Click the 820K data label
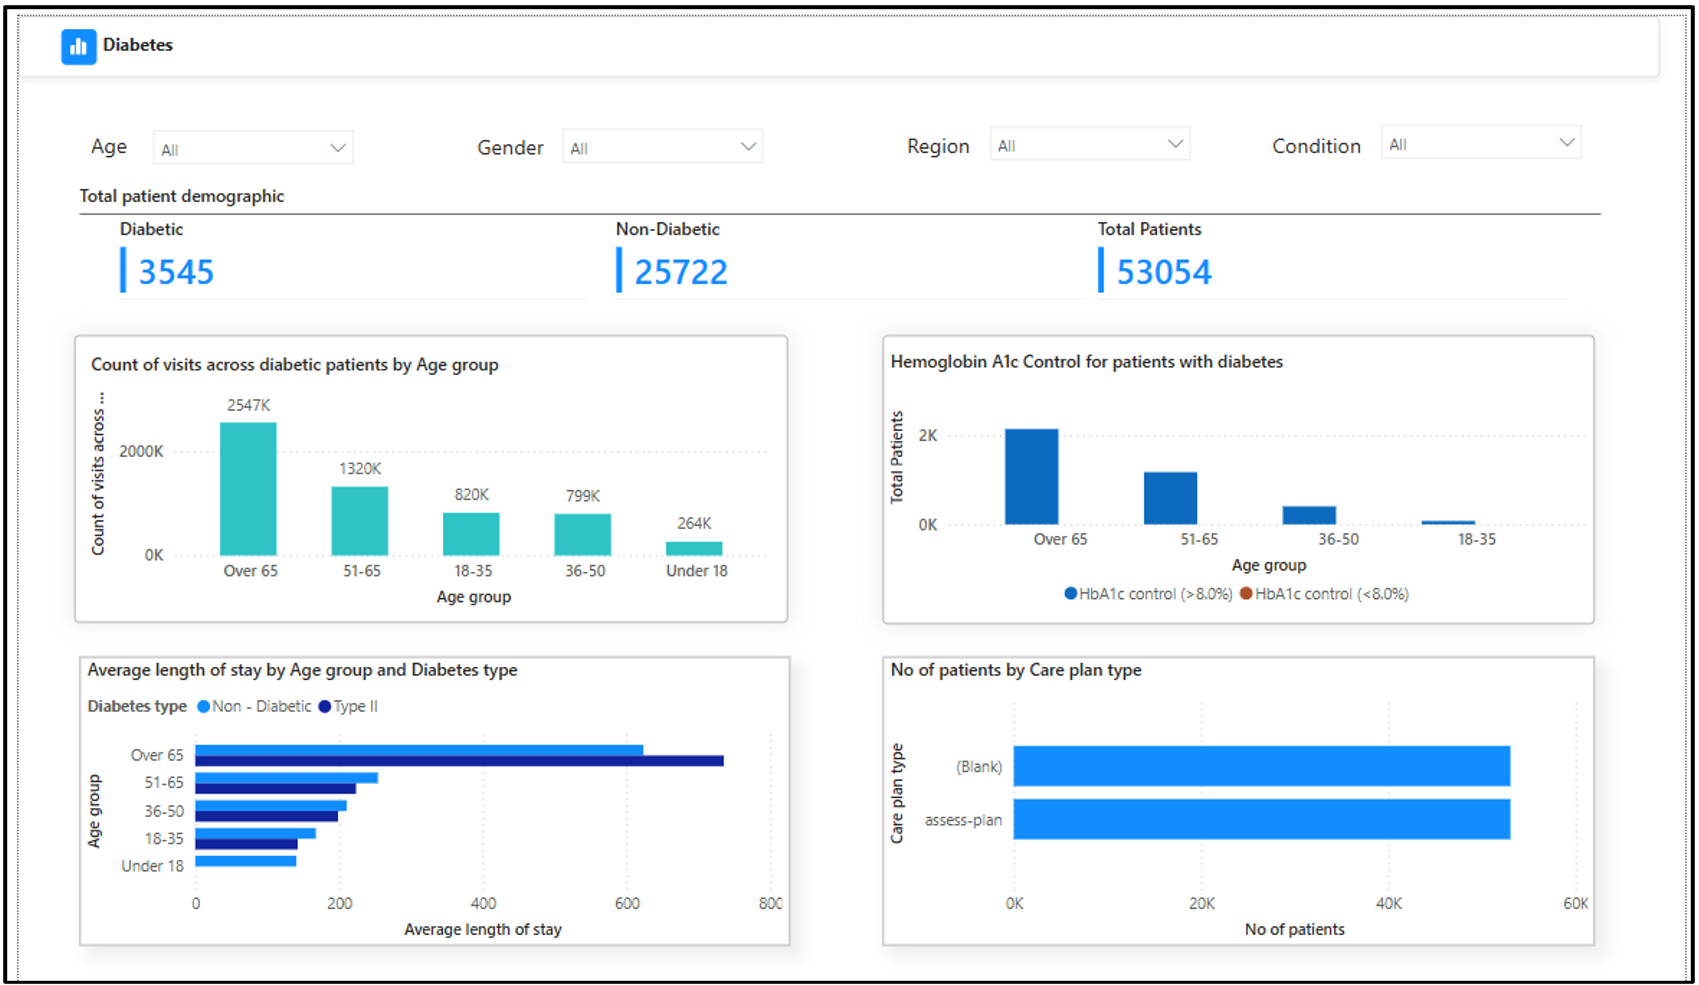 point(471,495)
